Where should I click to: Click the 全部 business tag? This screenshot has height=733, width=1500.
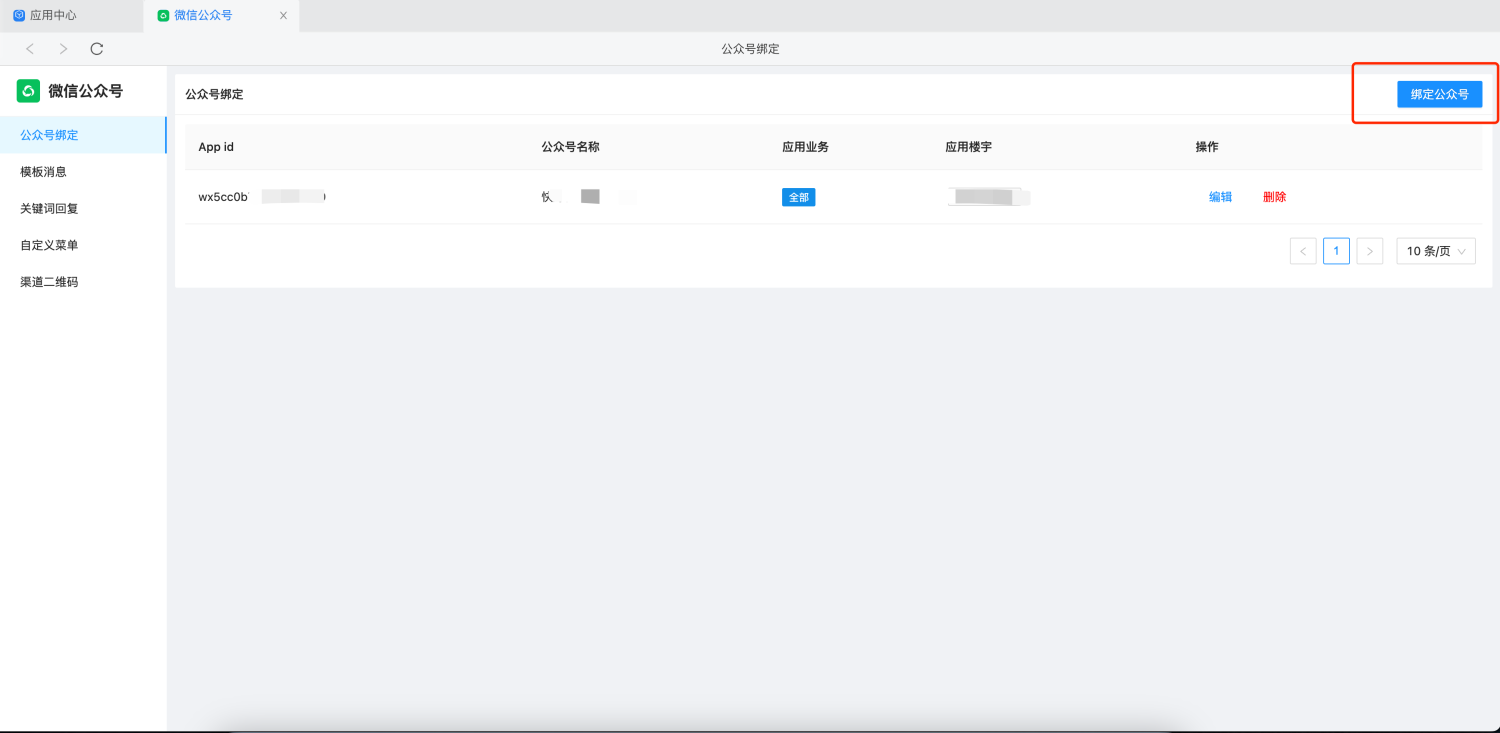(798, 198)
